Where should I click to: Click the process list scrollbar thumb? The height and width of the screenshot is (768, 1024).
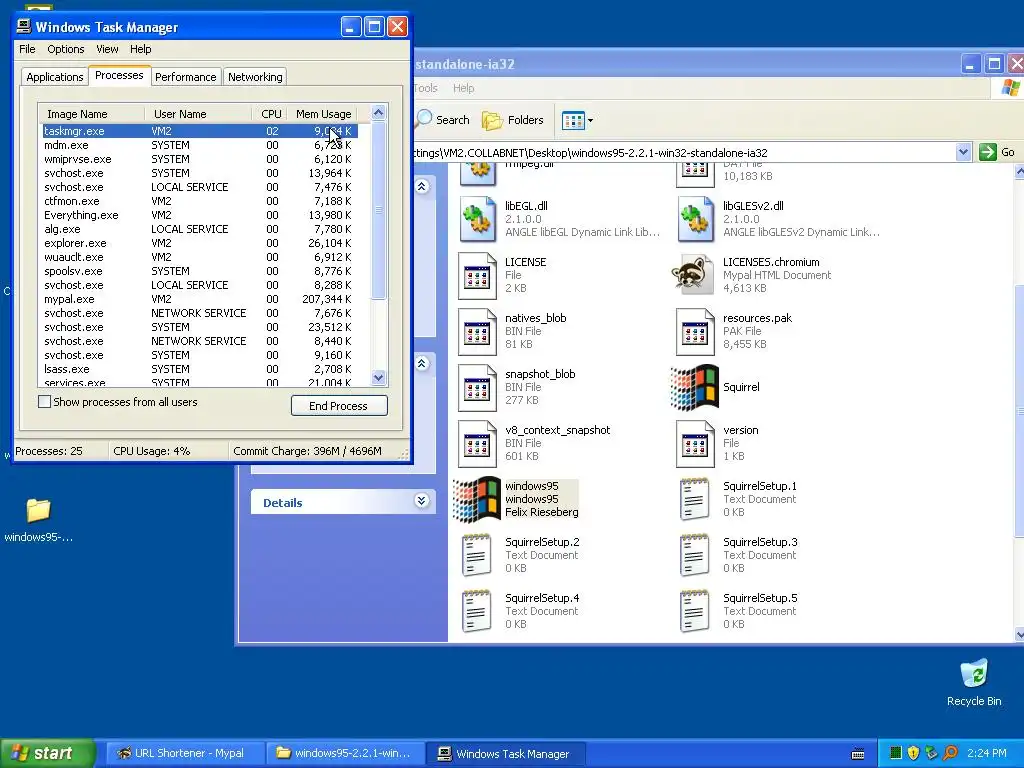pyautogui.click(x=379, y=210)
